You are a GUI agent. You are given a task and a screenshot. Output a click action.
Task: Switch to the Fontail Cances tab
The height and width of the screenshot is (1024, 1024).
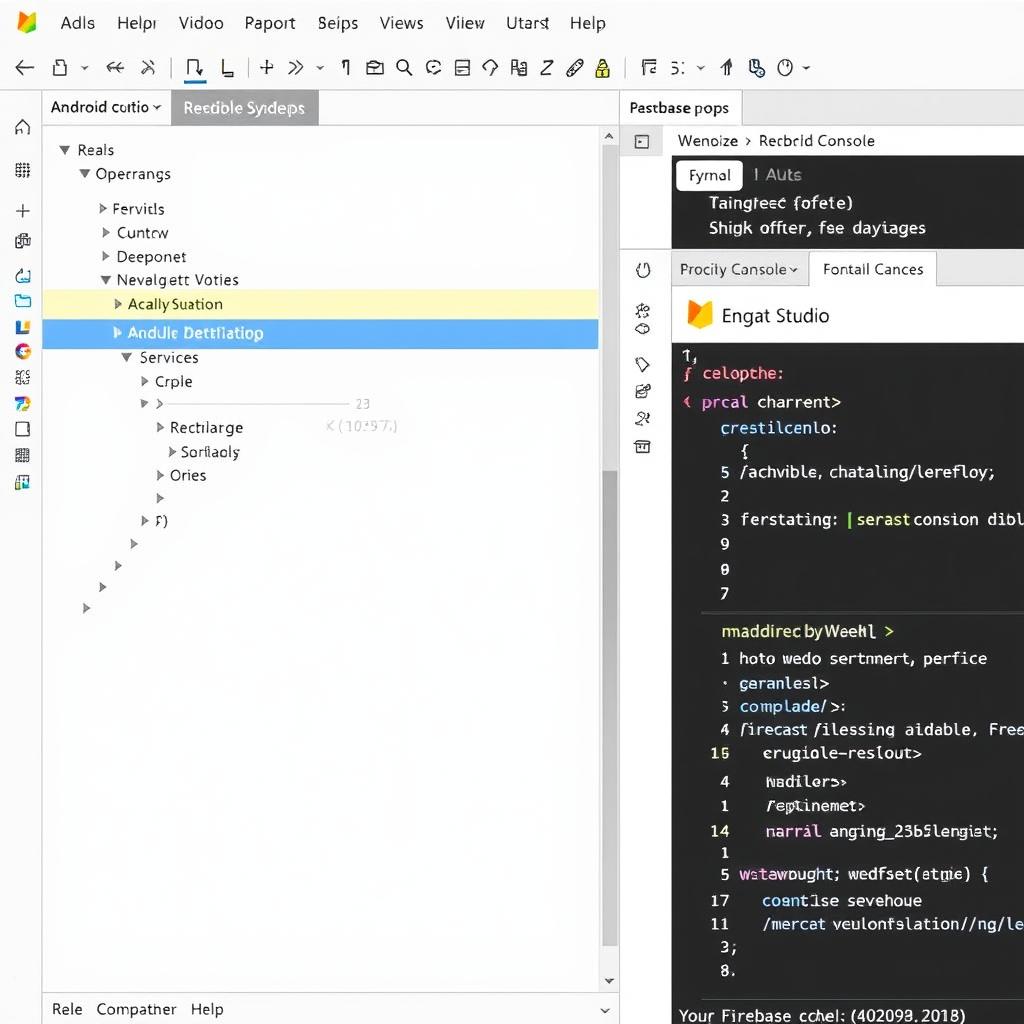pyautogui.click(x=872, y=269)
